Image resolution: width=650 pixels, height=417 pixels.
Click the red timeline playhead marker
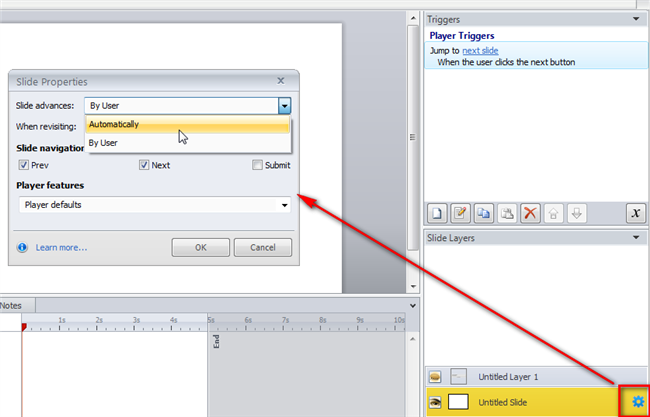[24, 327]
